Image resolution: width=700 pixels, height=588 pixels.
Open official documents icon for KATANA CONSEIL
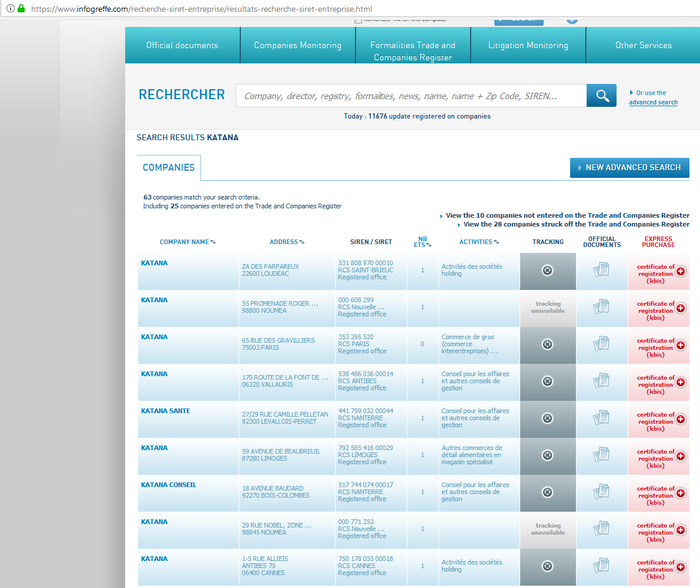pos(601,492)
